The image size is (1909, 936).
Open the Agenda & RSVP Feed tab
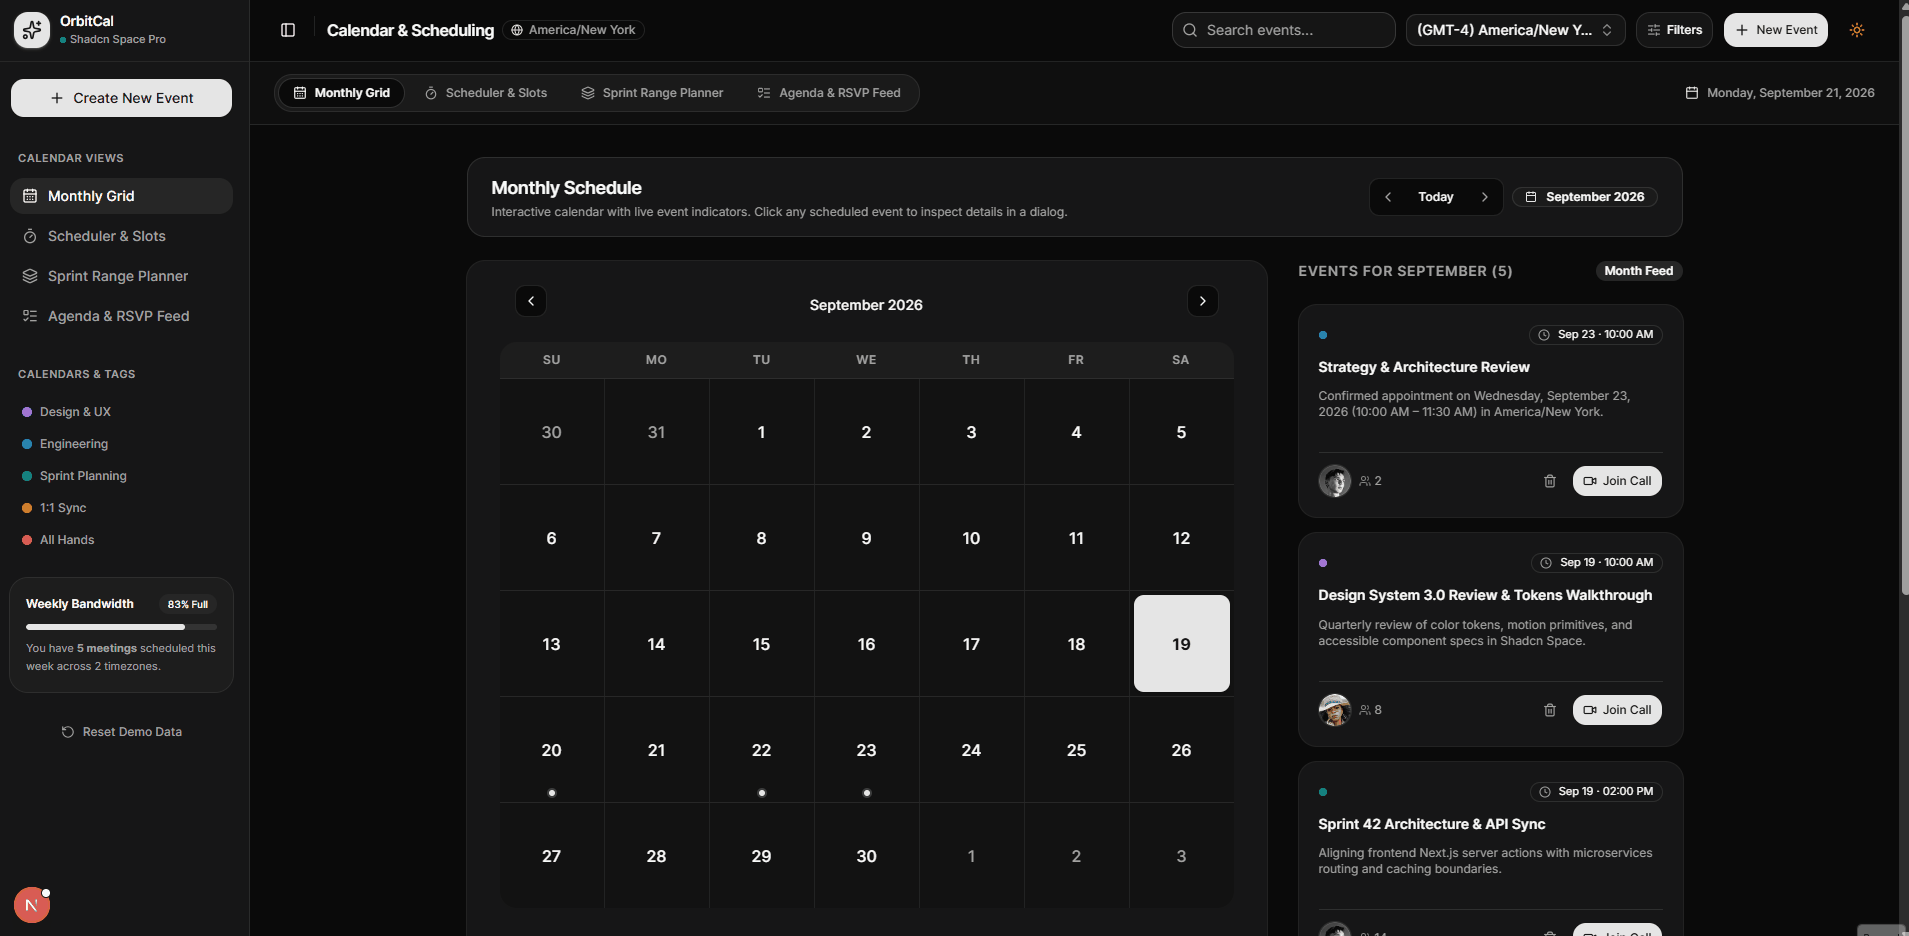point(829,93)
